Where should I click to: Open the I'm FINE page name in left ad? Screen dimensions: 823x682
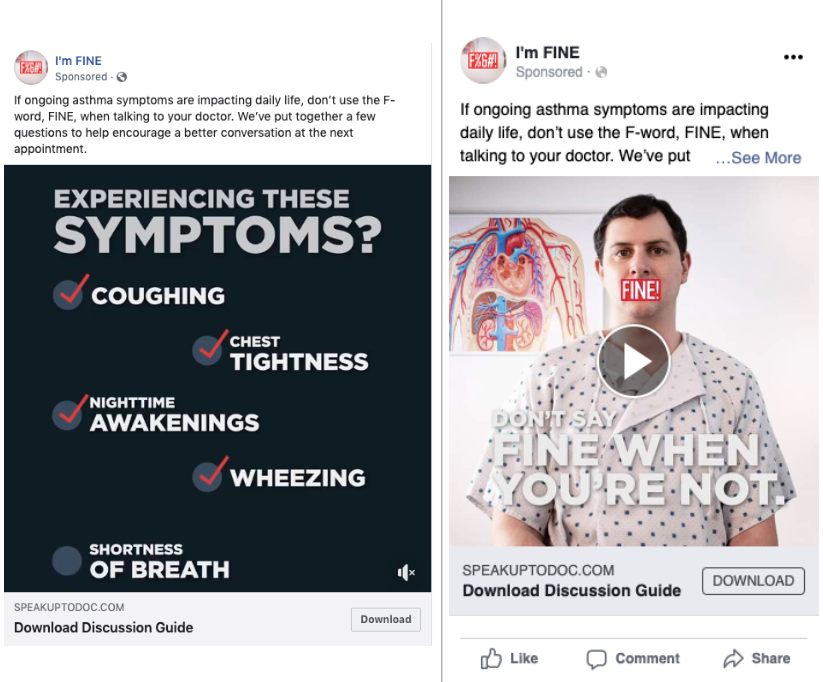(78, 61)
